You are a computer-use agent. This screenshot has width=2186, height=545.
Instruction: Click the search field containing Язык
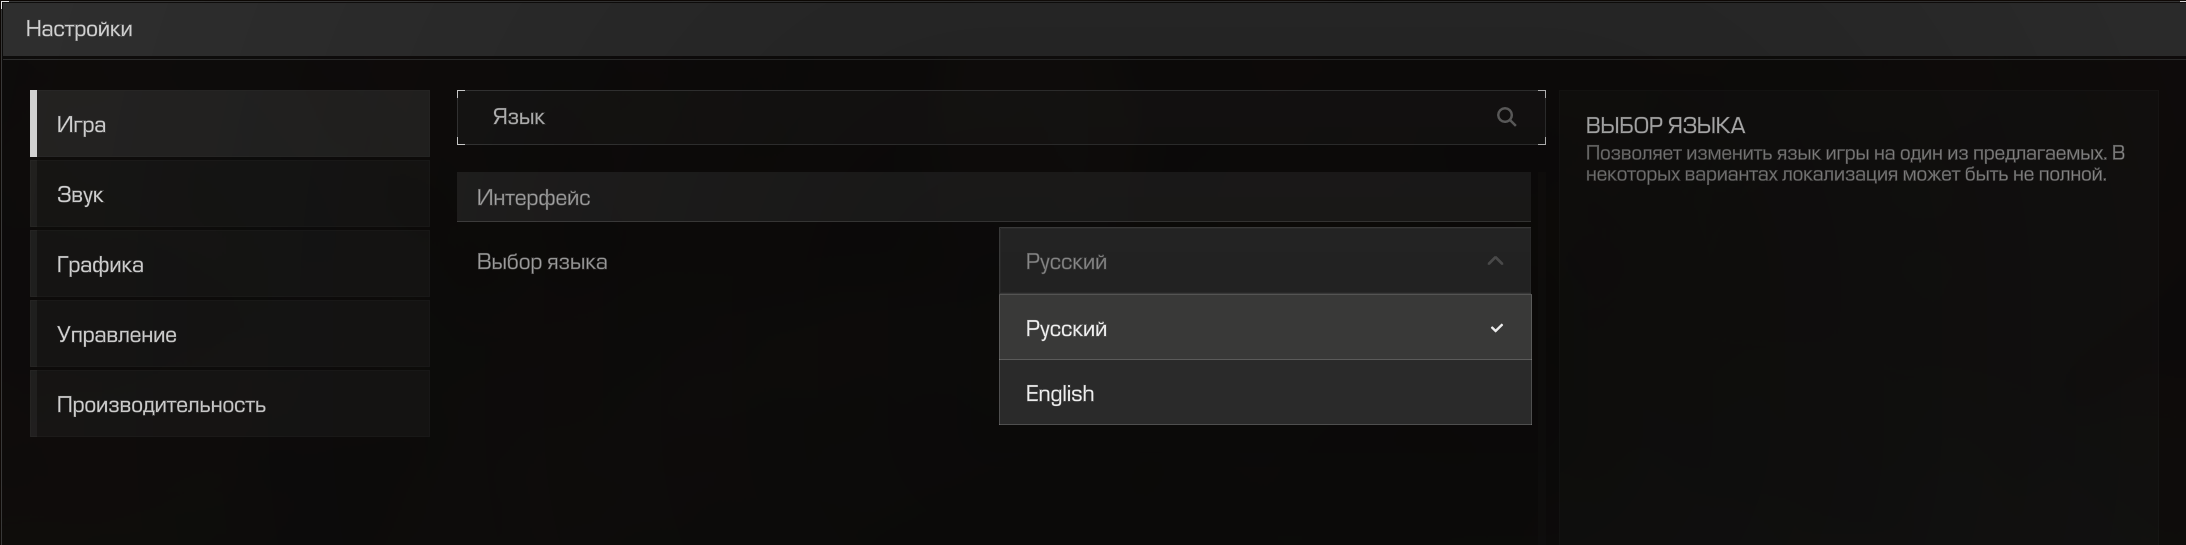coord(1001,117)
